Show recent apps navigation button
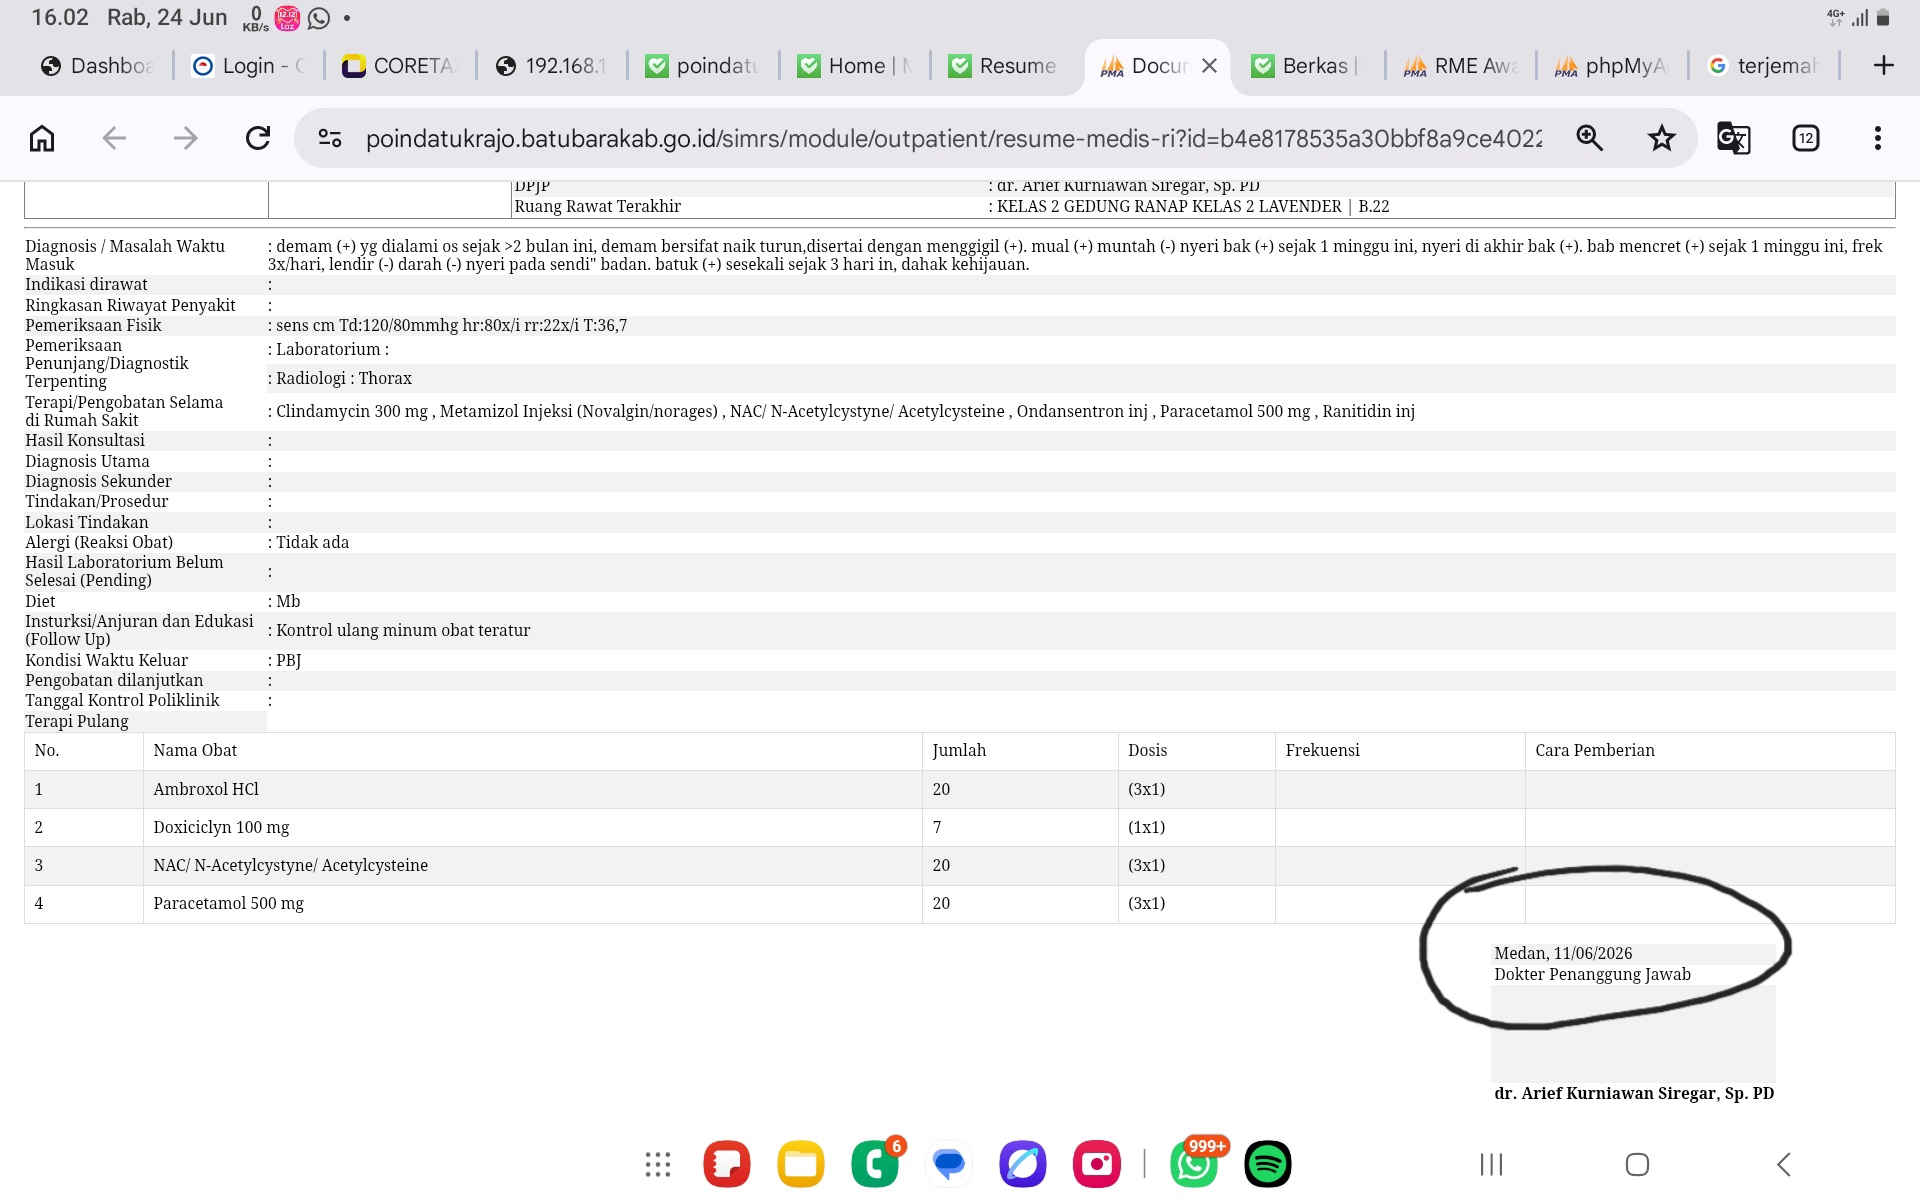 tap(1491, 1164)
